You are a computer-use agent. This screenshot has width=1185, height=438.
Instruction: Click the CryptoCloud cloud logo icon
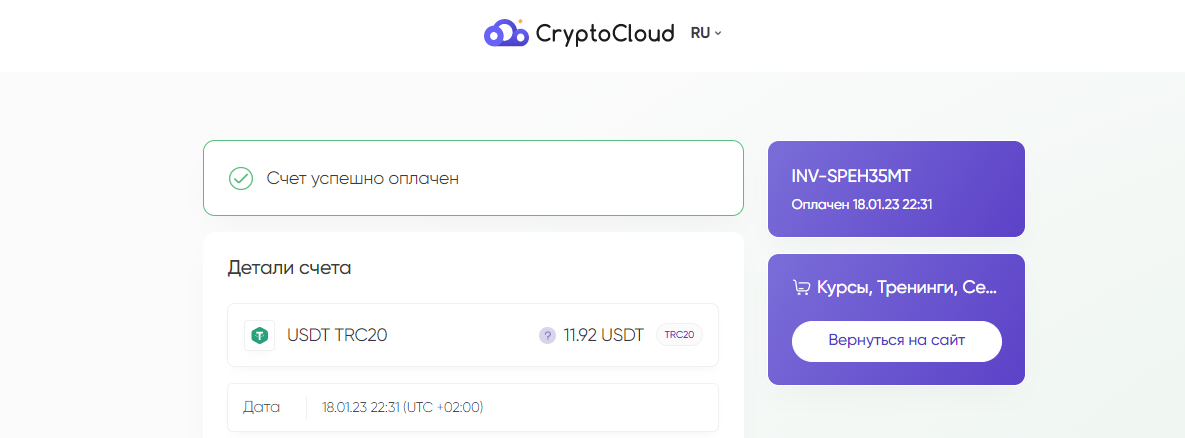click(506, 32)
